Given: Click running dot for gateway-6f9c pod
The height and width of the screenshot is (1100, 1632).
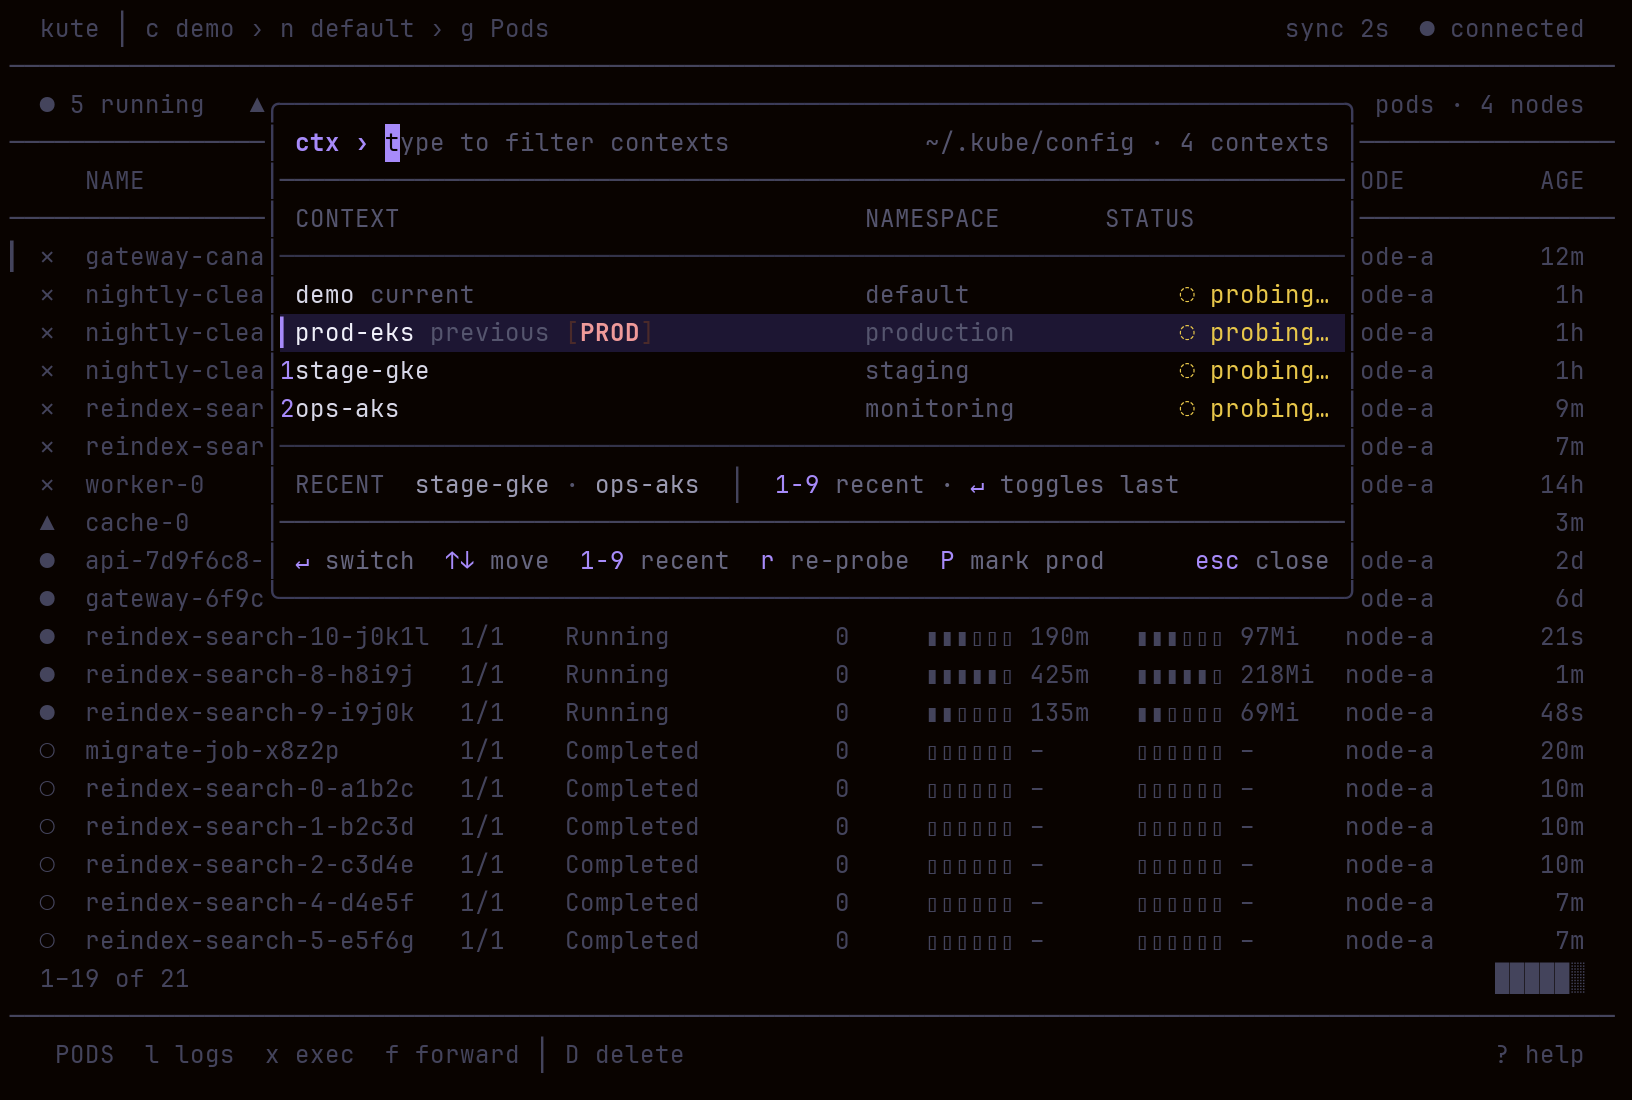Looking at the screenshot, I should pos(47,599).
